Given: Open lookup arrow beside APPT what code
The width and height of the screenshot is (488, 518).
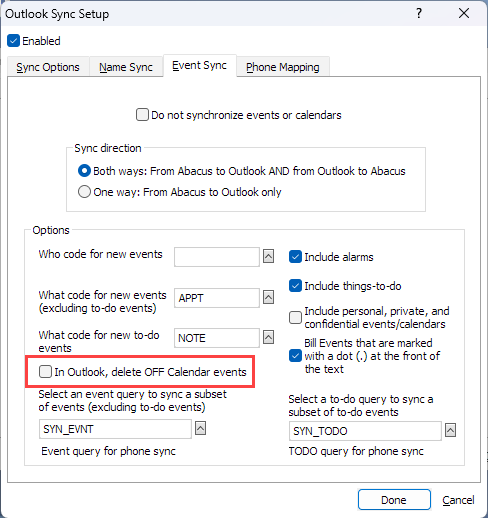Looking at the screenshot, I should (x=268, y=297).
